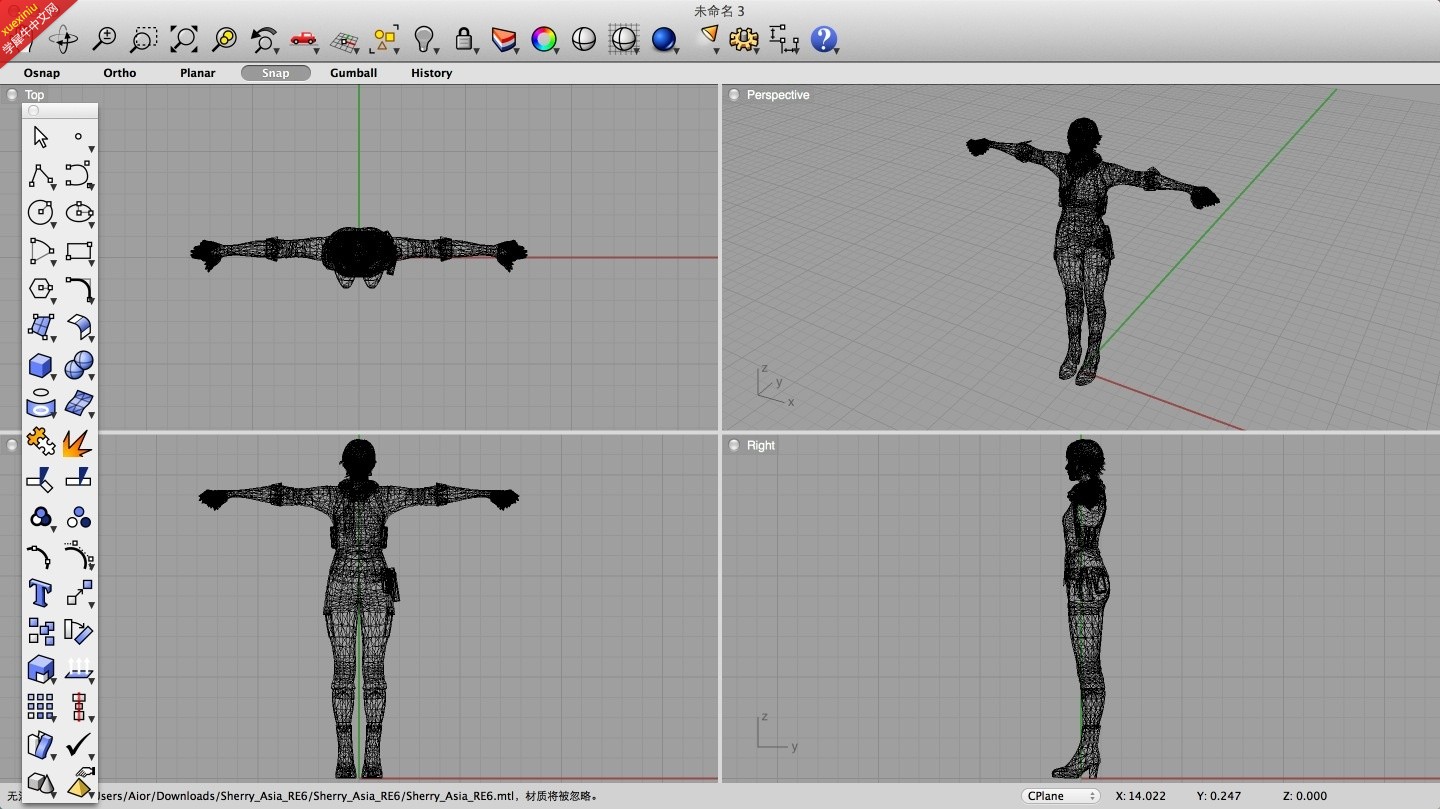Toggle Planar mode
This screenshot has height=809, width=1440.
(x=198, y=73)
